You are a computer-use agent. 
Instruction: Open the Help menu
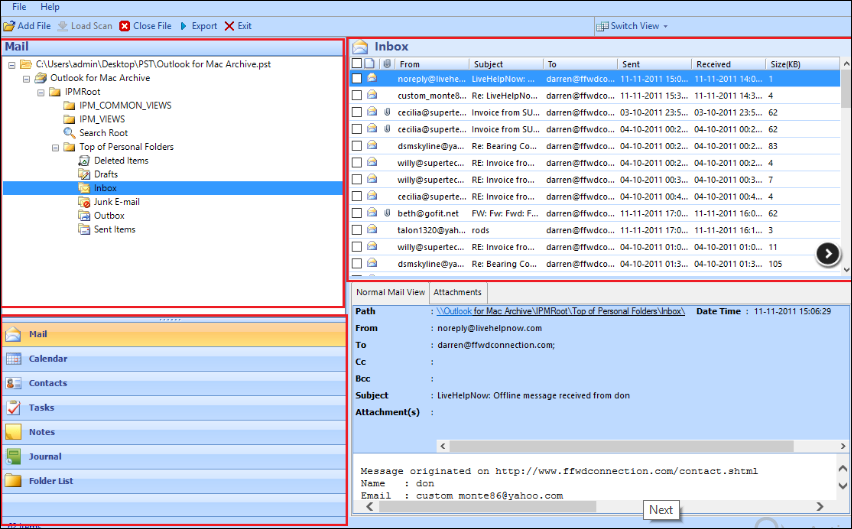(49, 7)
